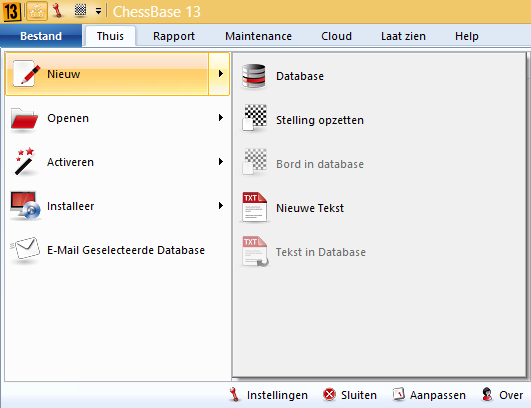Click the Aanpassen page icon
The height and width of the screenshot is (408, 531).
[399, 394]
